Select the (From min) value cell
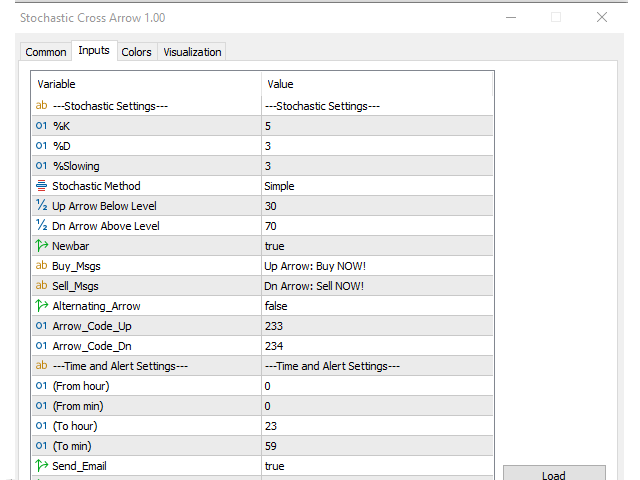The height and width of the screenshot is (480, 640). click(x=377, y=406)
